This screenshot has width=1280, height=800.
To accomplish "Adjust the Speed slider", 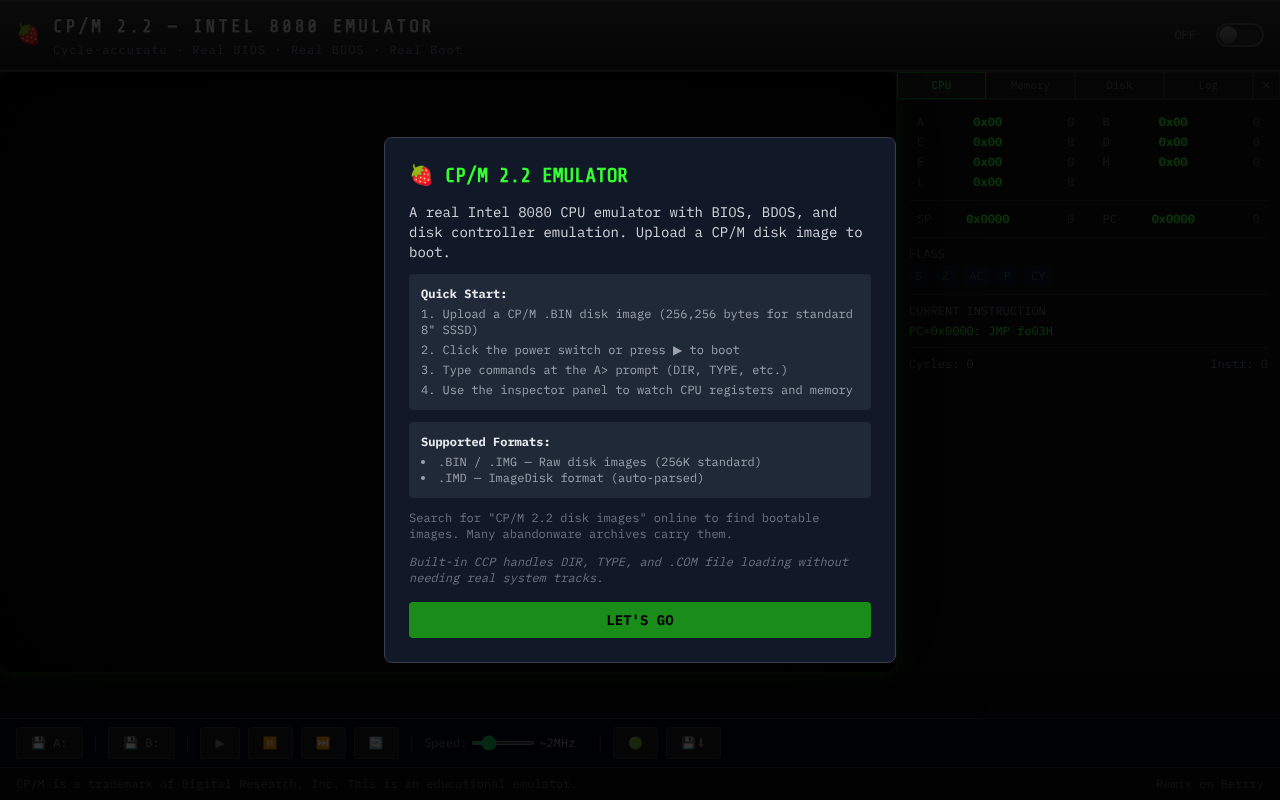I will pyautogui.click(x=503, y=743).
